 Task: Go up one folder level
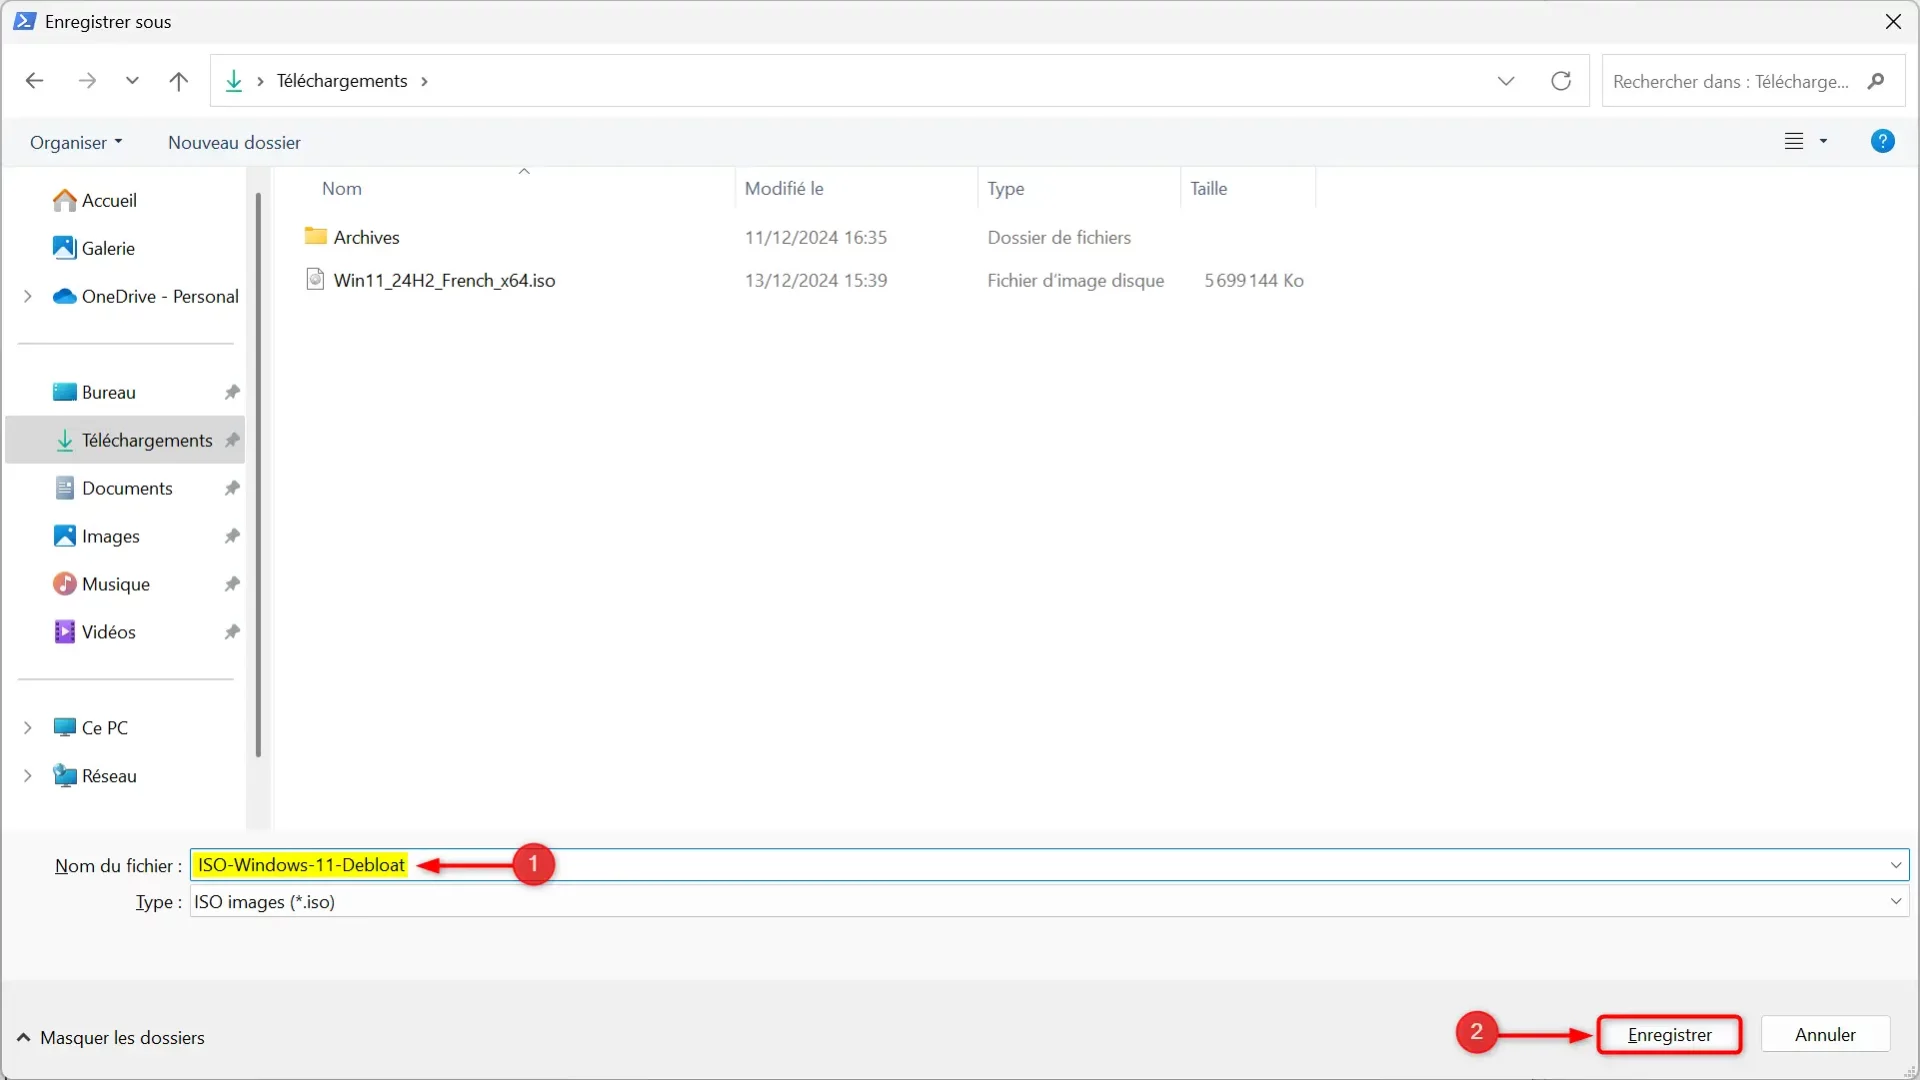pyautogui.click(x=178, y=81)
